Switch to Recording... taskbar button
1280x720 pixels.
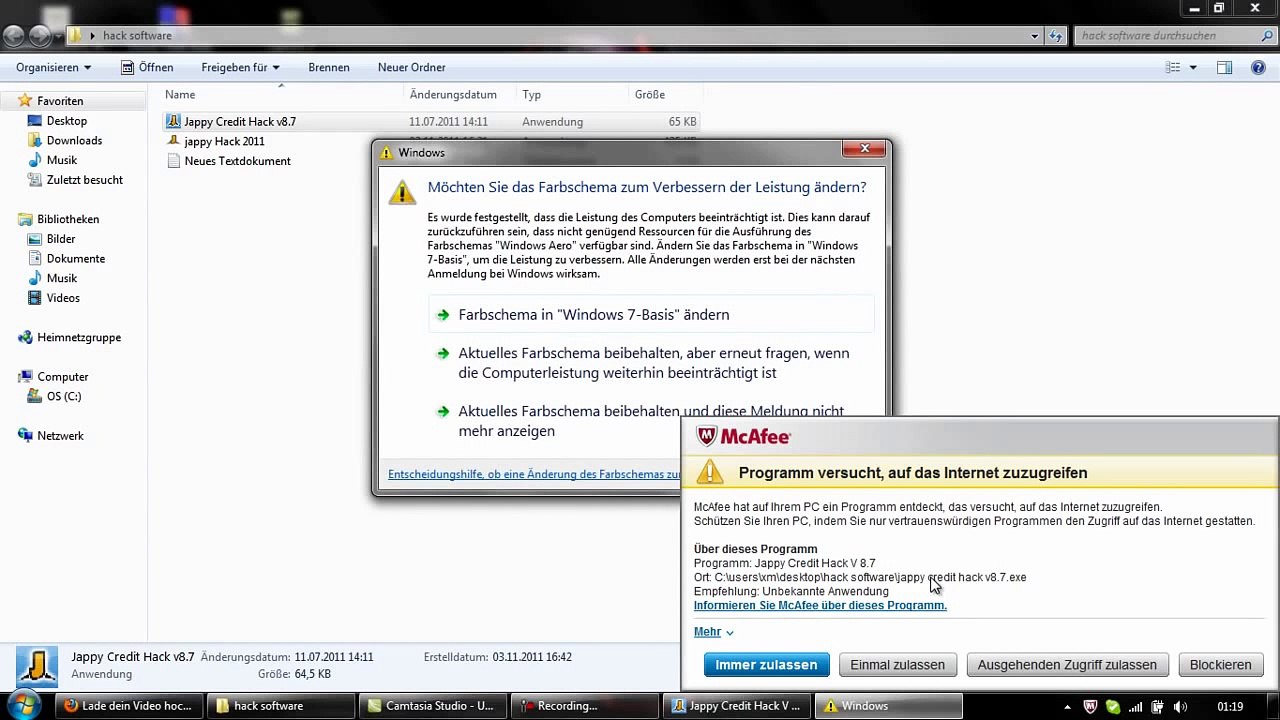[x=584, y=706]
